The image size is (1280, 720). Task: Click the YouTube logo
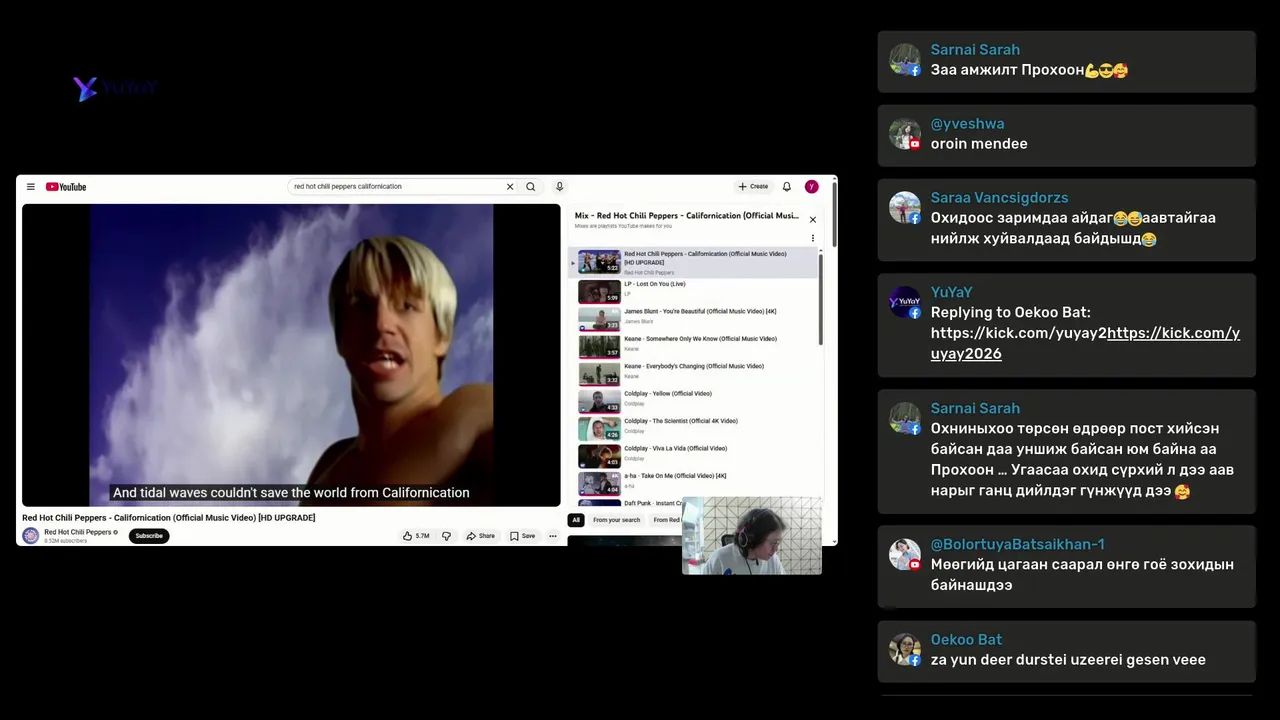pos(66,187)
